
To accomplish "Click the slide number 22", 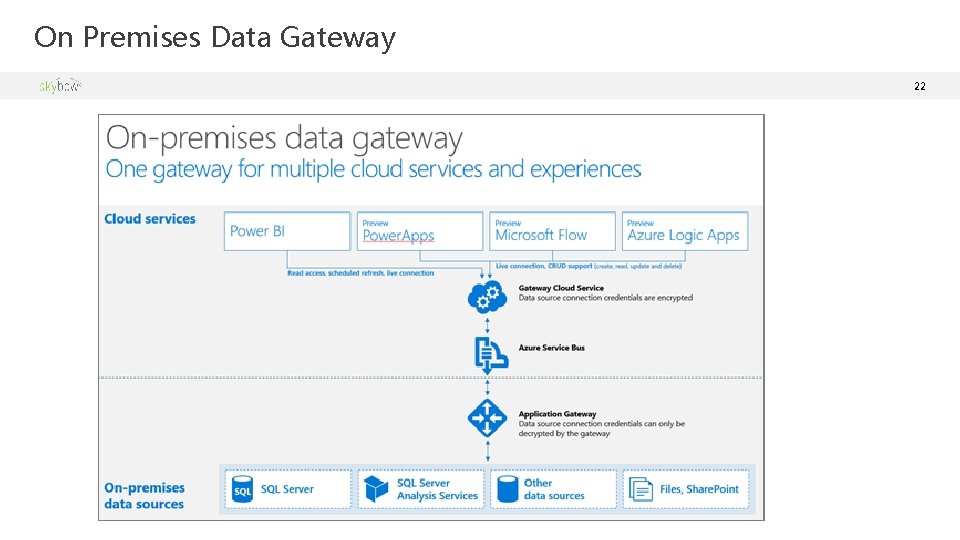I will 920,86.
